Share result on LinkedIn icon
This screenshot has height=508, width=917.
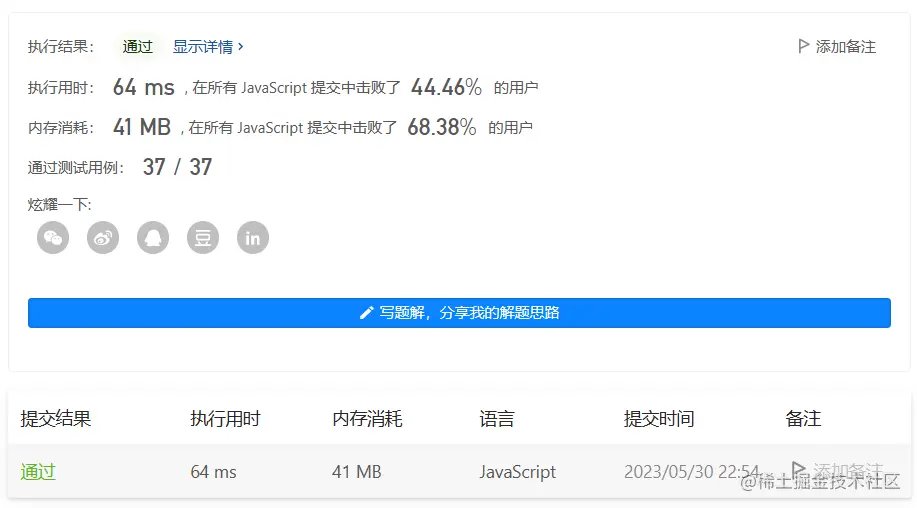[x=253, y=238]
